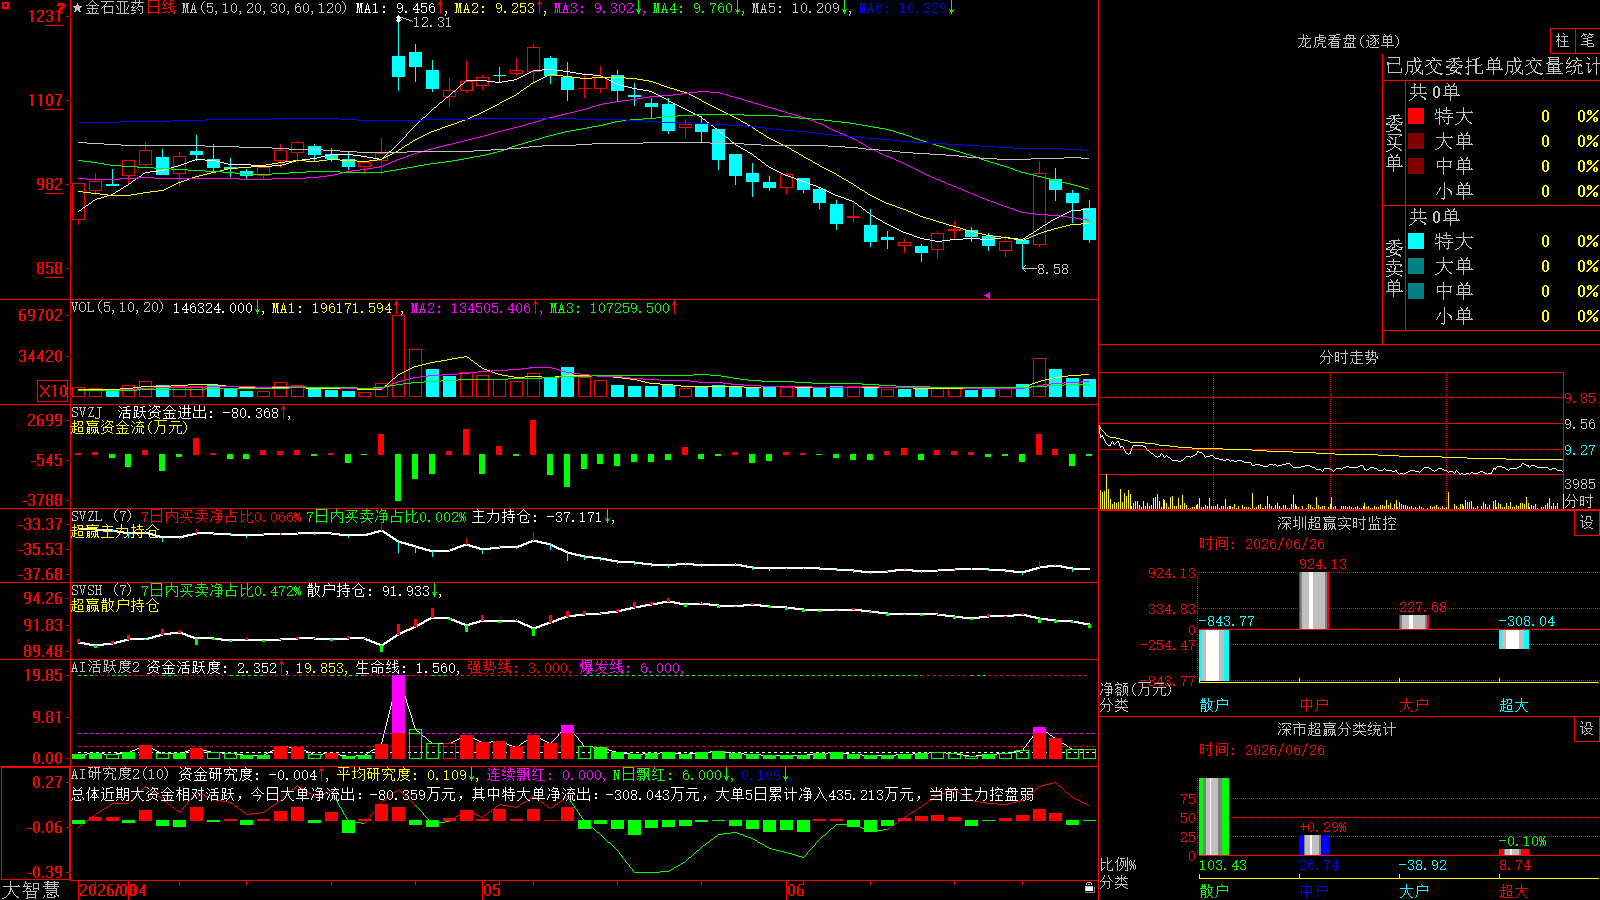
Task: Switch 龙虎看盘 to 柱 view
Action: pos(1562,41)
